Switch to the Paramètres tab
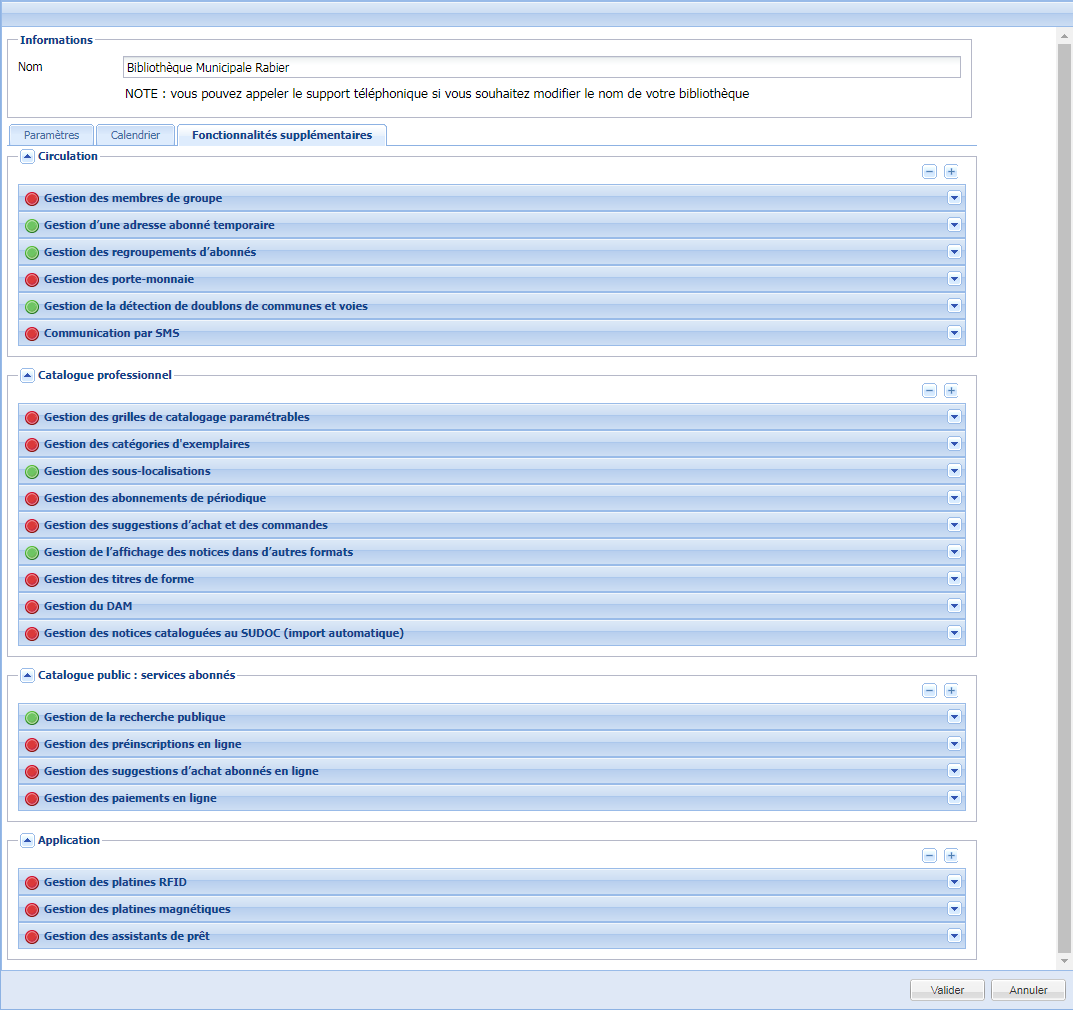The width and height of the screenshot is (1073, 1015). click(x=51, y=134)
